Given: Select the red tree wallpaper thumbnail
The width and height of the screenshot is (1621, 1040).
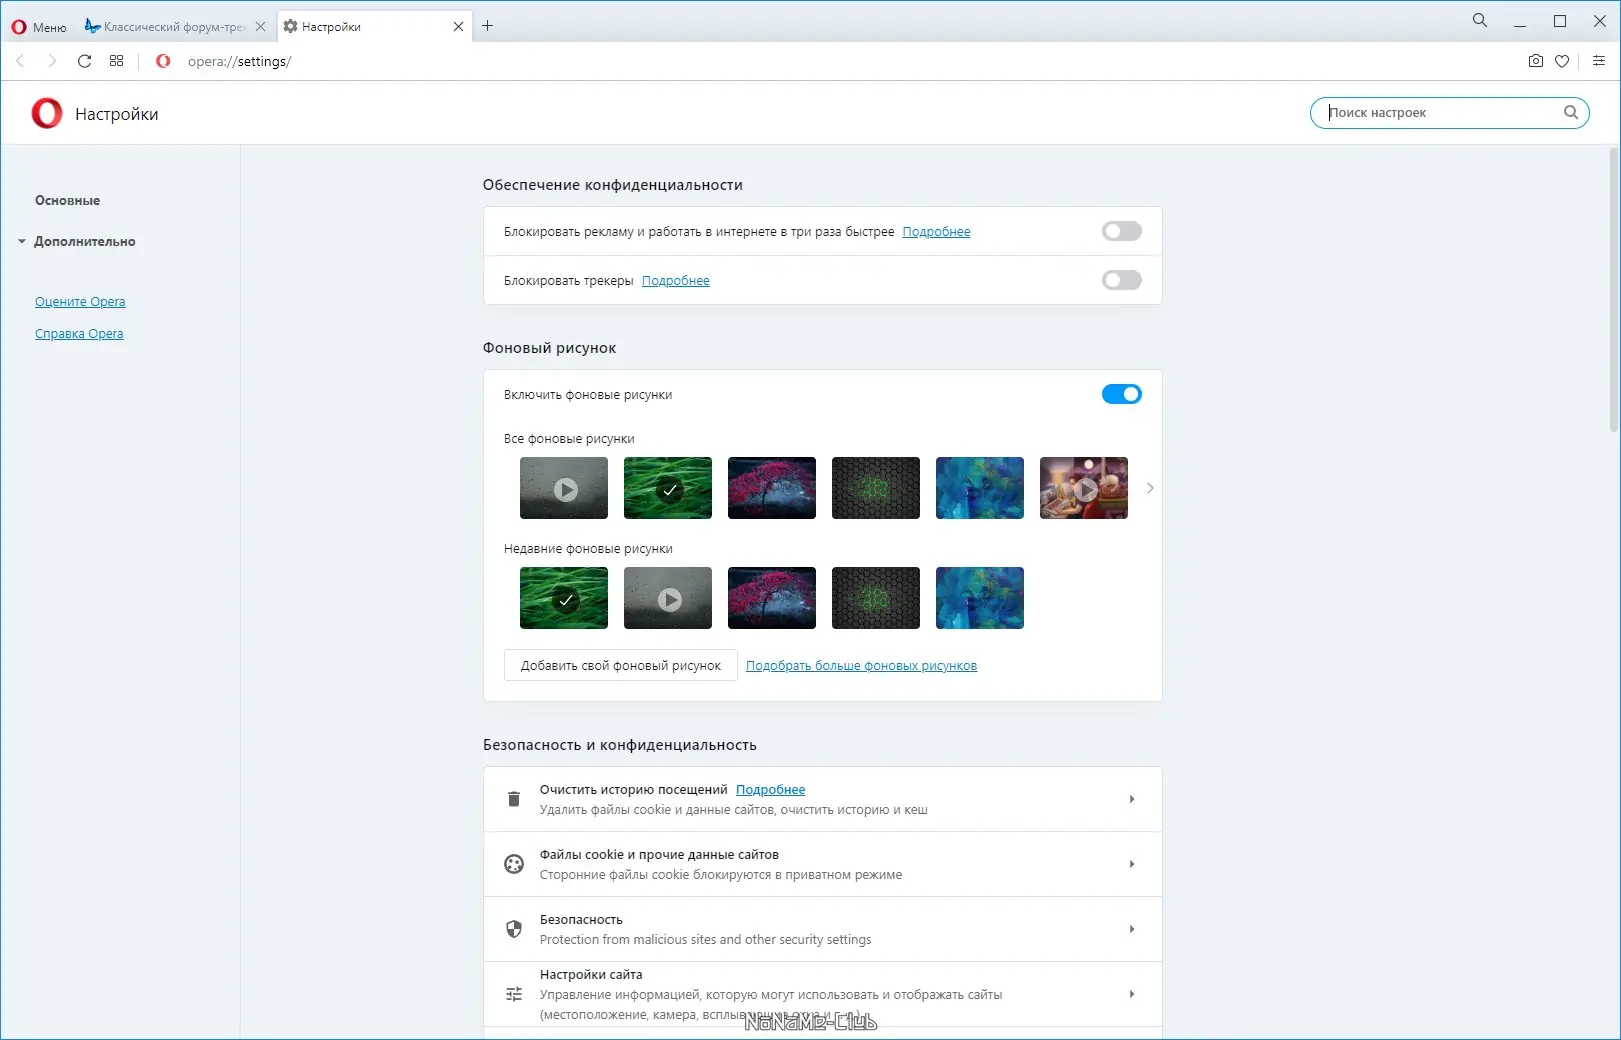Looking at the screenshot, I should pyautogui.click(x=771, y=488).
